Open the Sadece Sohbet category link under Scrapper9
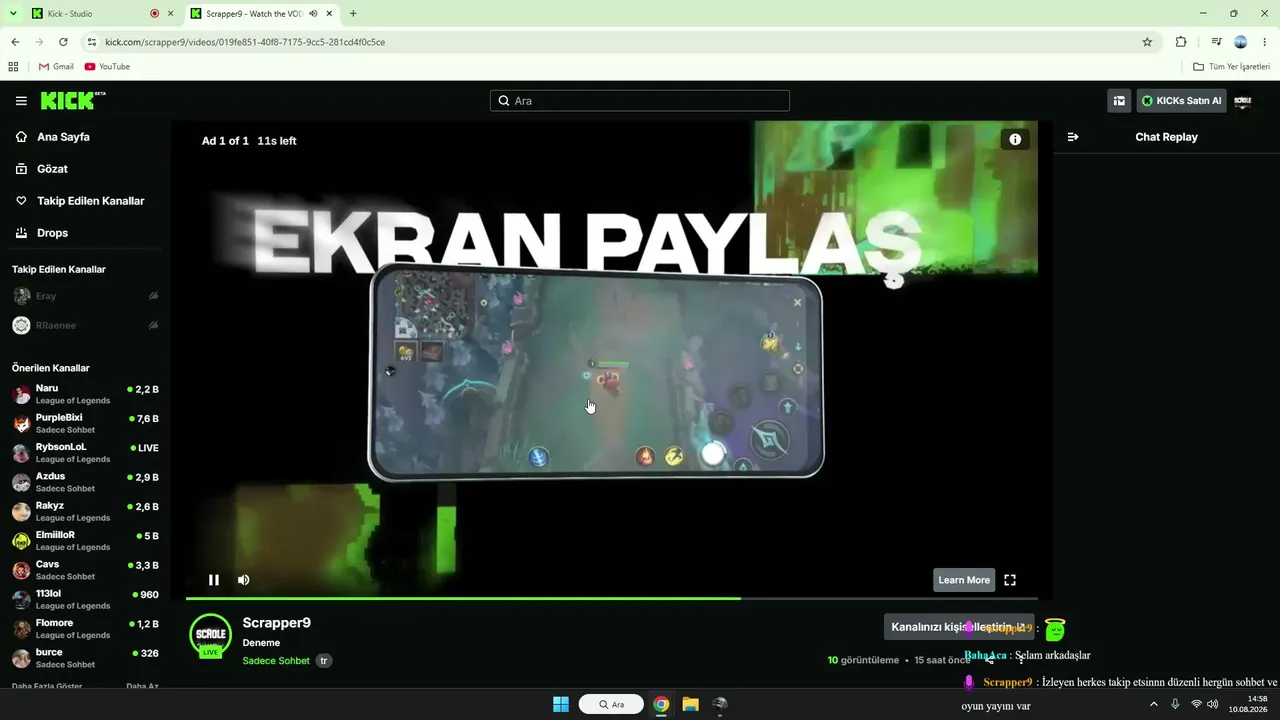Image resolution: width=1280 pixels, height=720 pixels. (x=276, y=661)
